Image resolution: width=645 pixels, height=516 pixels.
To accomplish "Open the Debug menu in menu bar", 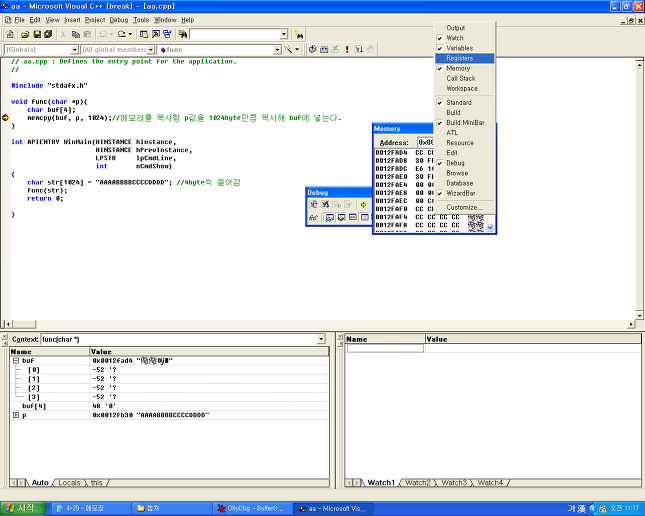I will coord(118,20).
